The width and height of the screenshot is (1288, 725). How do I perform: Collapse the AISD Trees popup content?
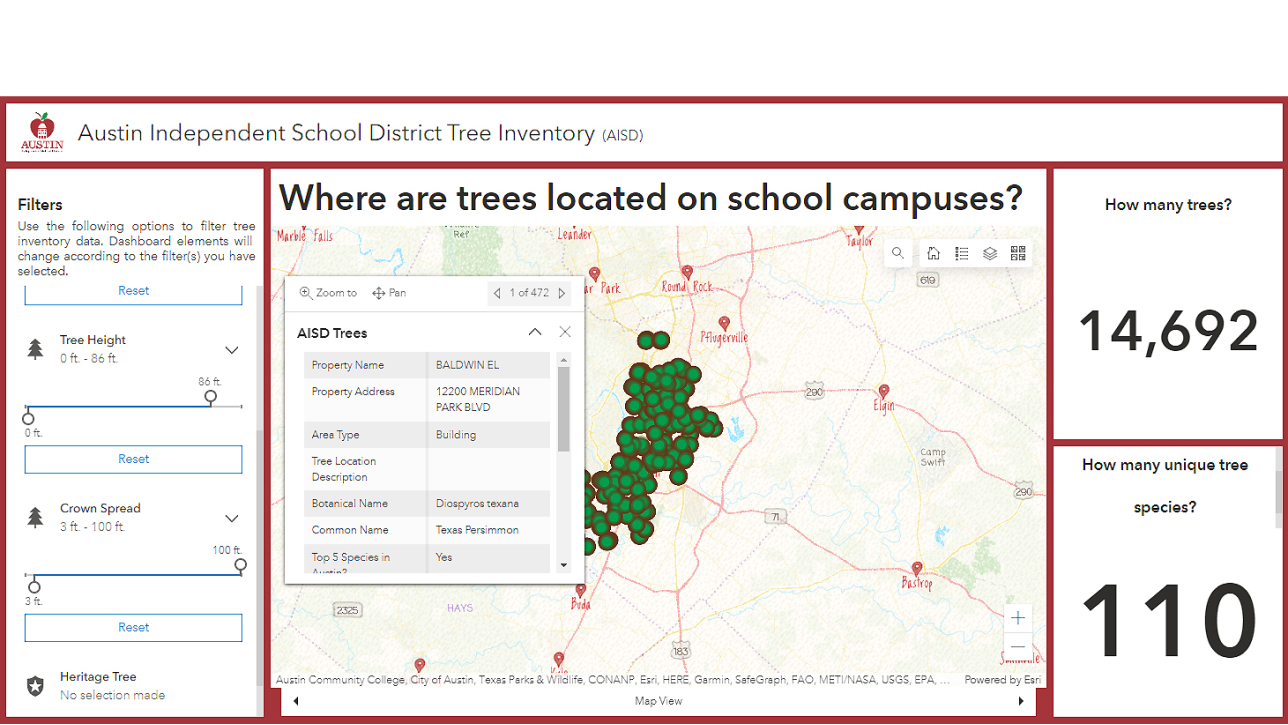pyautogui.click(x=535, y=332)
